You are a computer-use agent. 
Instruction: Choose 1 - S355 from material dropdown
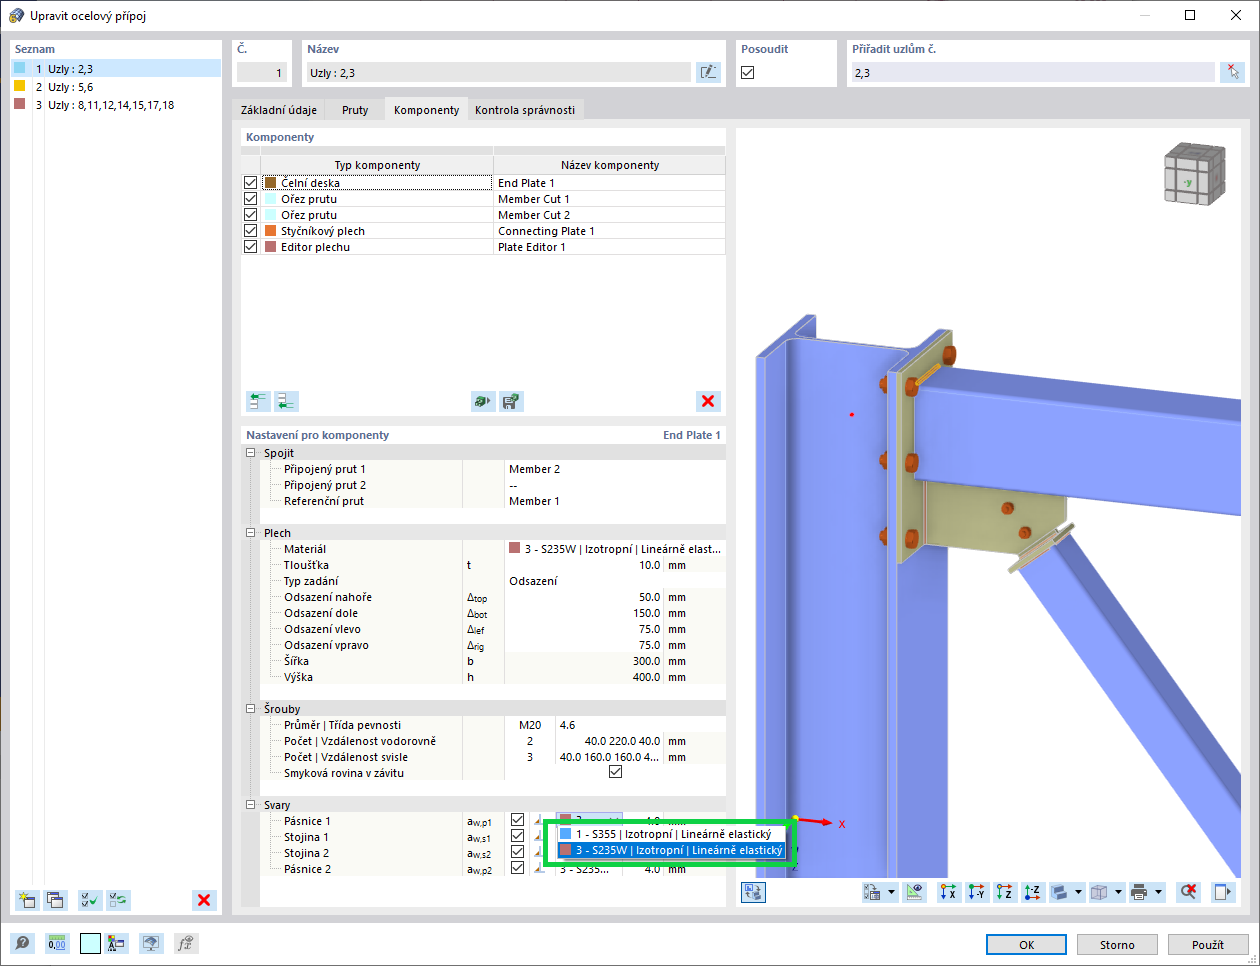pyautogui.click(x=671, y=834)
